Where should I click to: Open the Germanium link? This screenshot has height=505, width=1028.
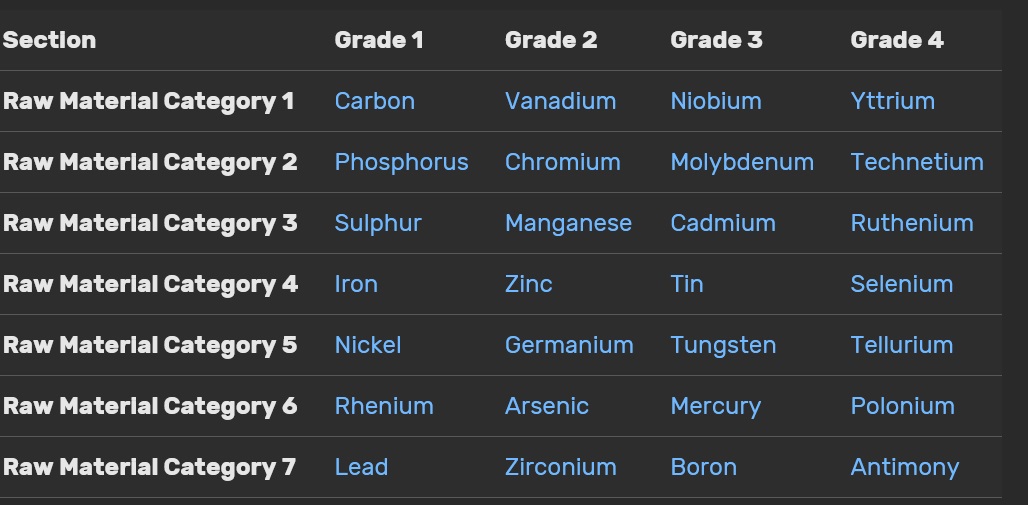(569, 345)
